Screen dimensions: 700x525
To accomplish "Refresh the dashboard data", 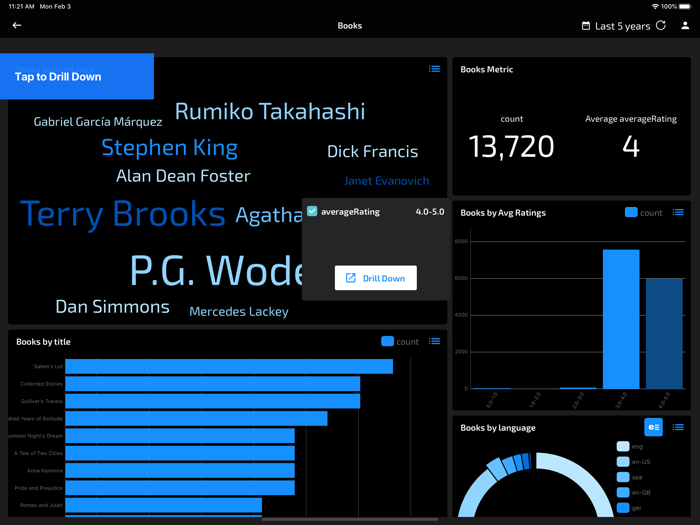I will 661,25.
